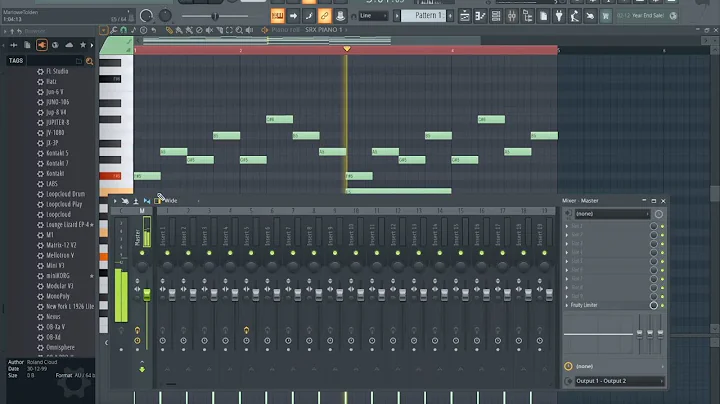Open the Mixer view sliders icon
720x404 pixels.
click(512, 16)
